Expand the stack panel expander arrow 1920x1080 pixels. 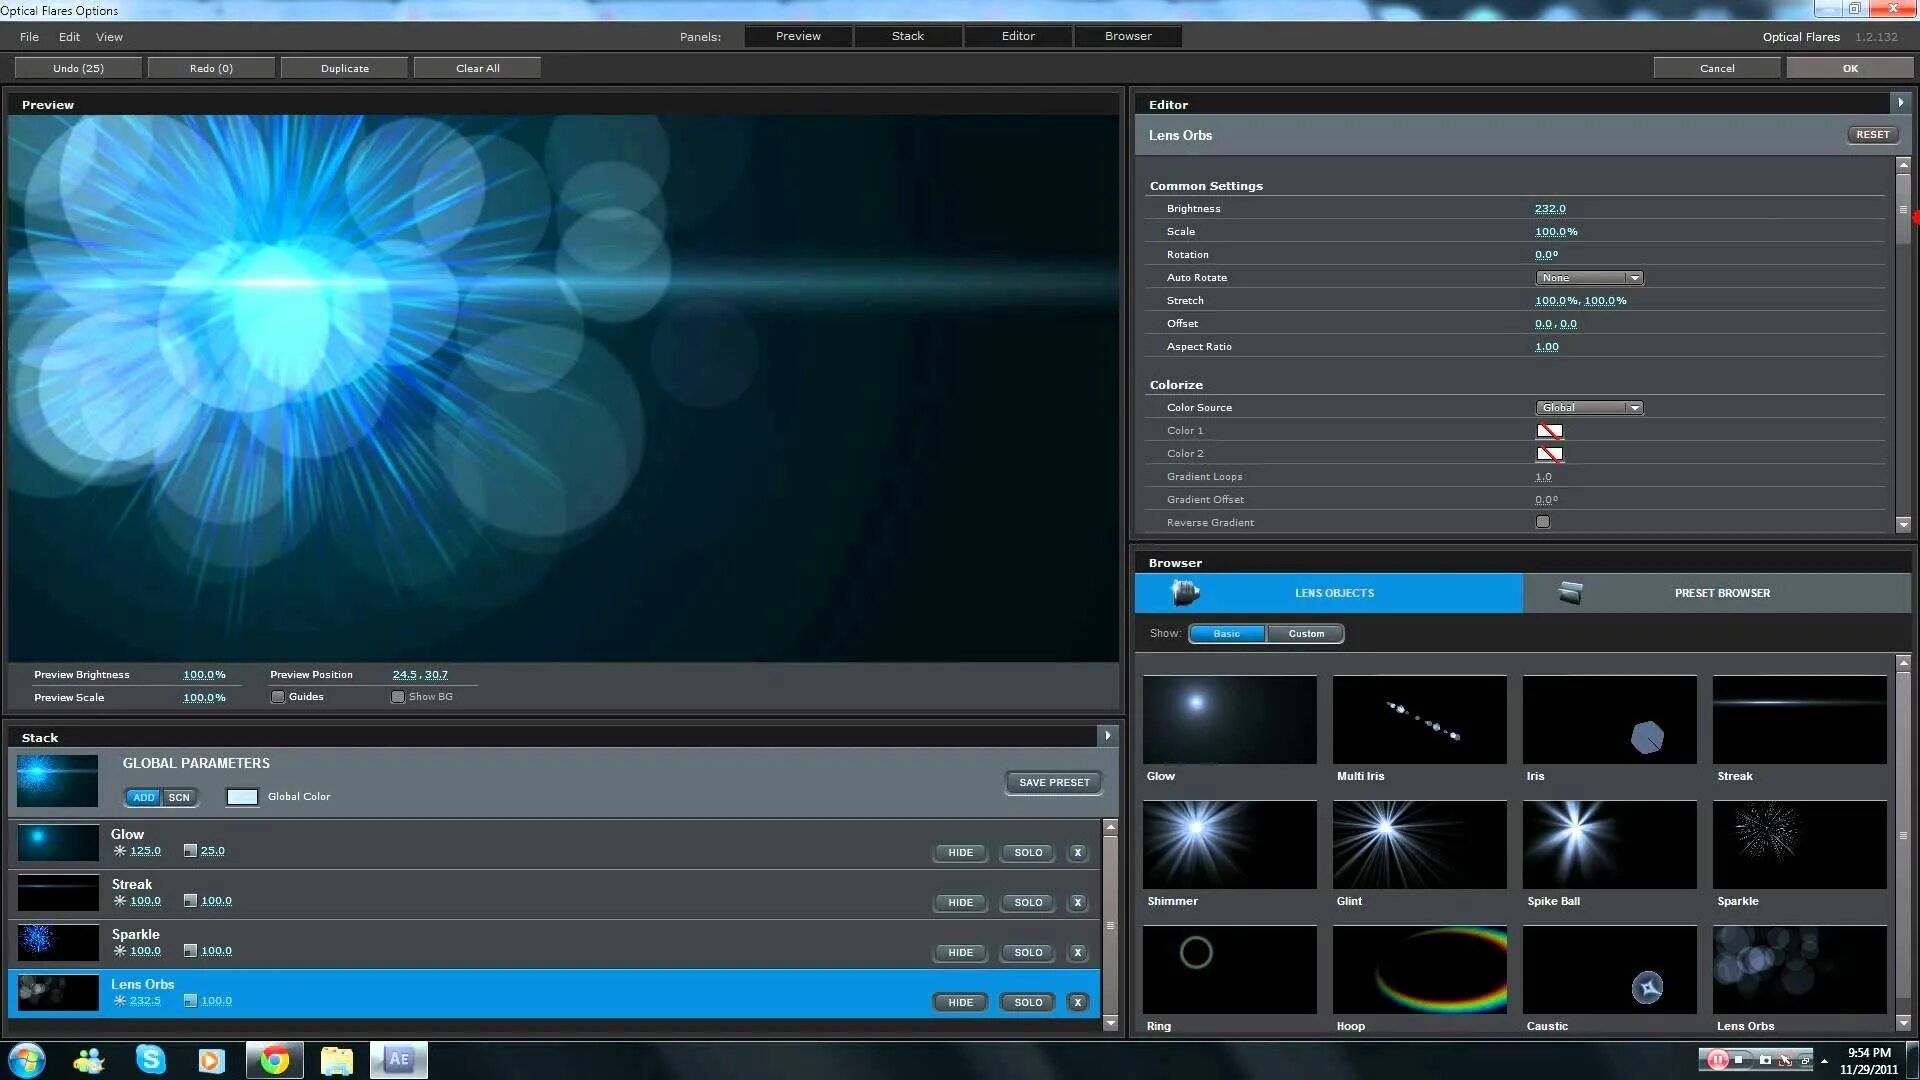coord(1109,736)
